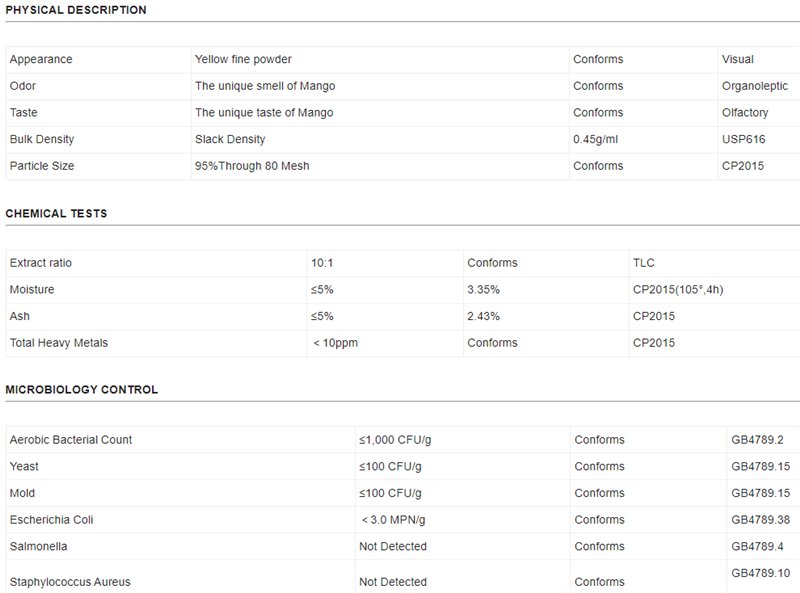800x593 pixels.
Task: Click the Salmonella row label
Action: (x=37, y=547)
